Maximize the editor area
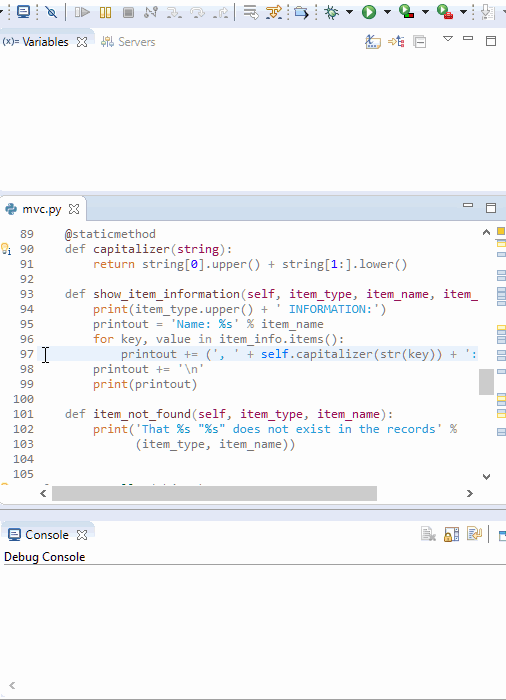Image resolution: width=506 pixels, height=700 pixels. point(491,208)
